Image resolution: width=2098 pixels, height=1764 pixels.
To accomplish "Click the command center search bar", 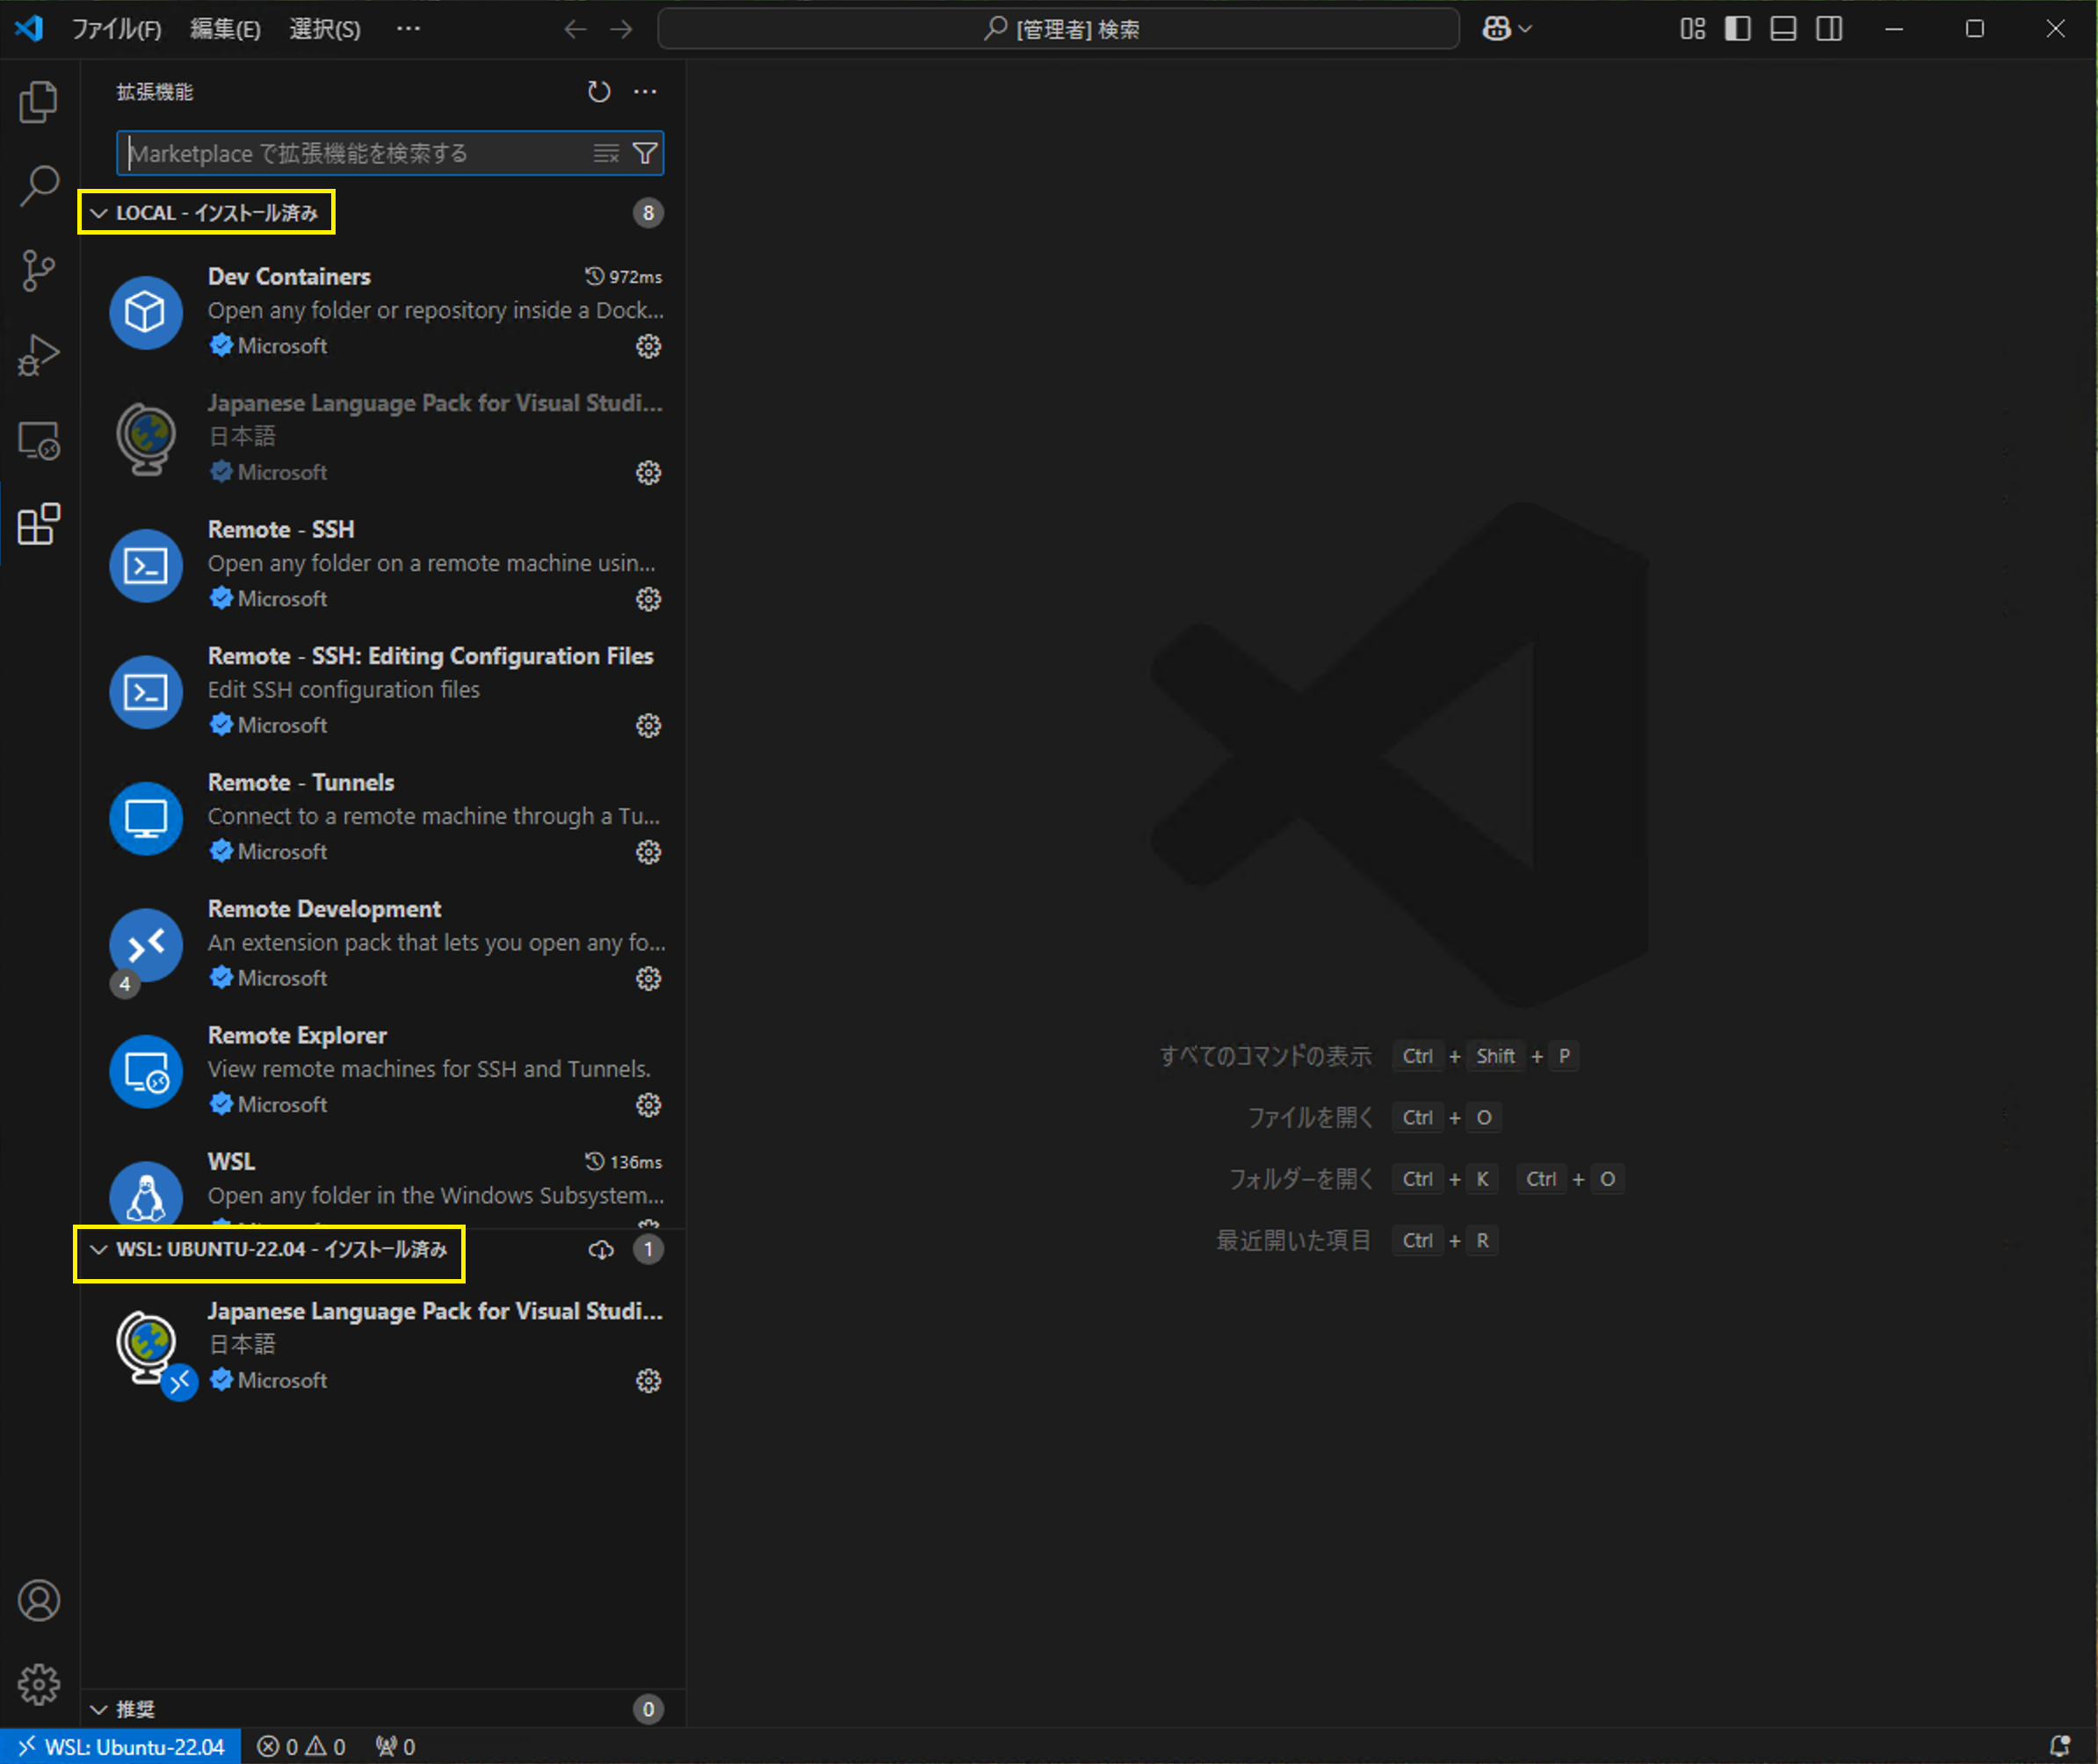I will pyautogui.click(x=1058, y=29).
